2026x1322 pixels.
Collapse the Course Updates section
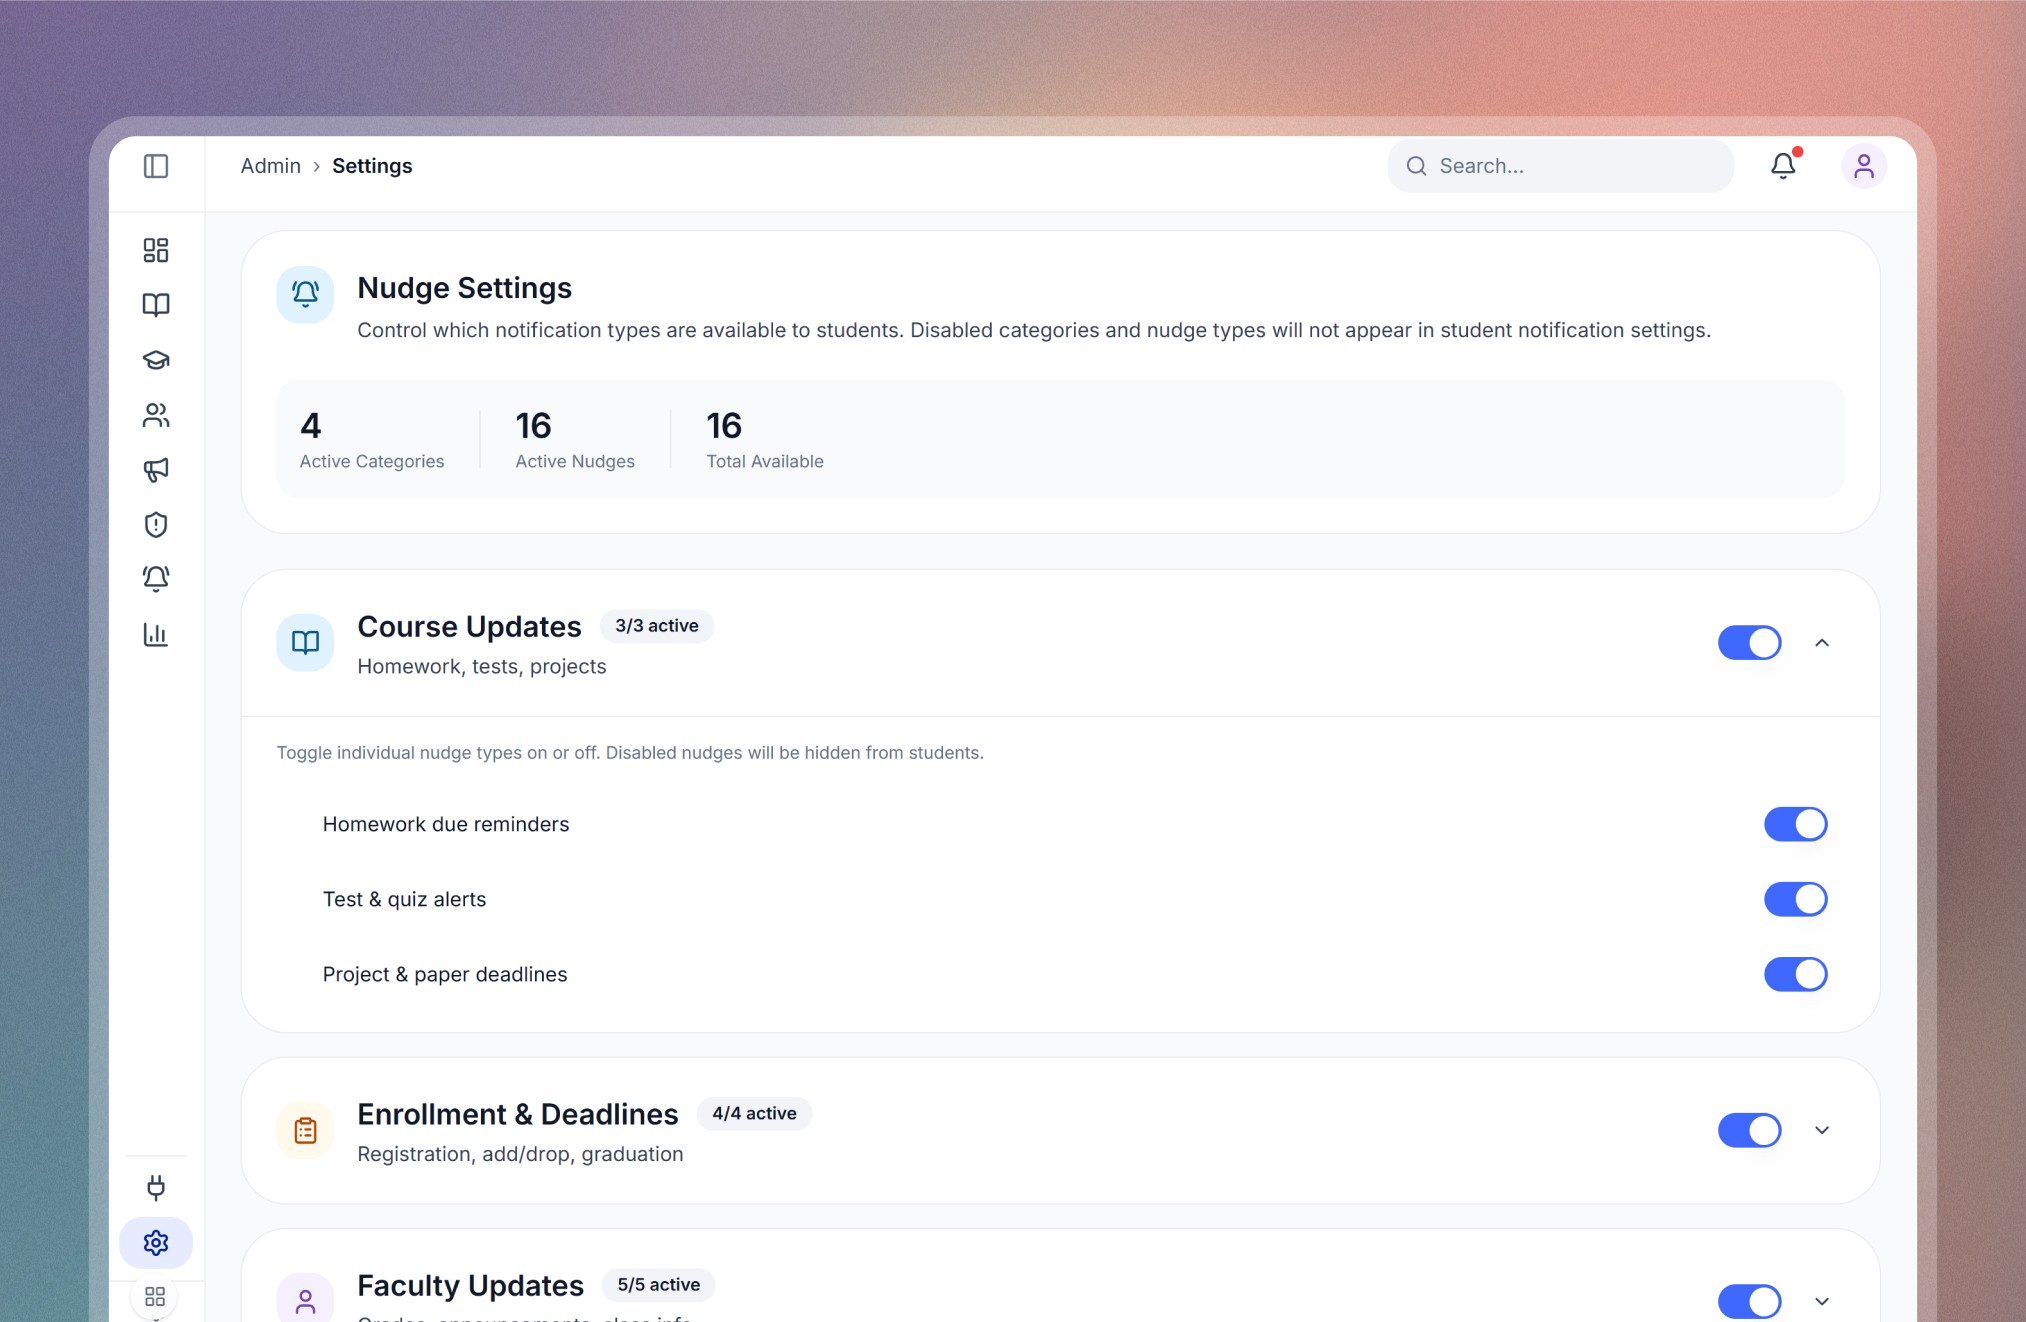(x=1822, y=643)
